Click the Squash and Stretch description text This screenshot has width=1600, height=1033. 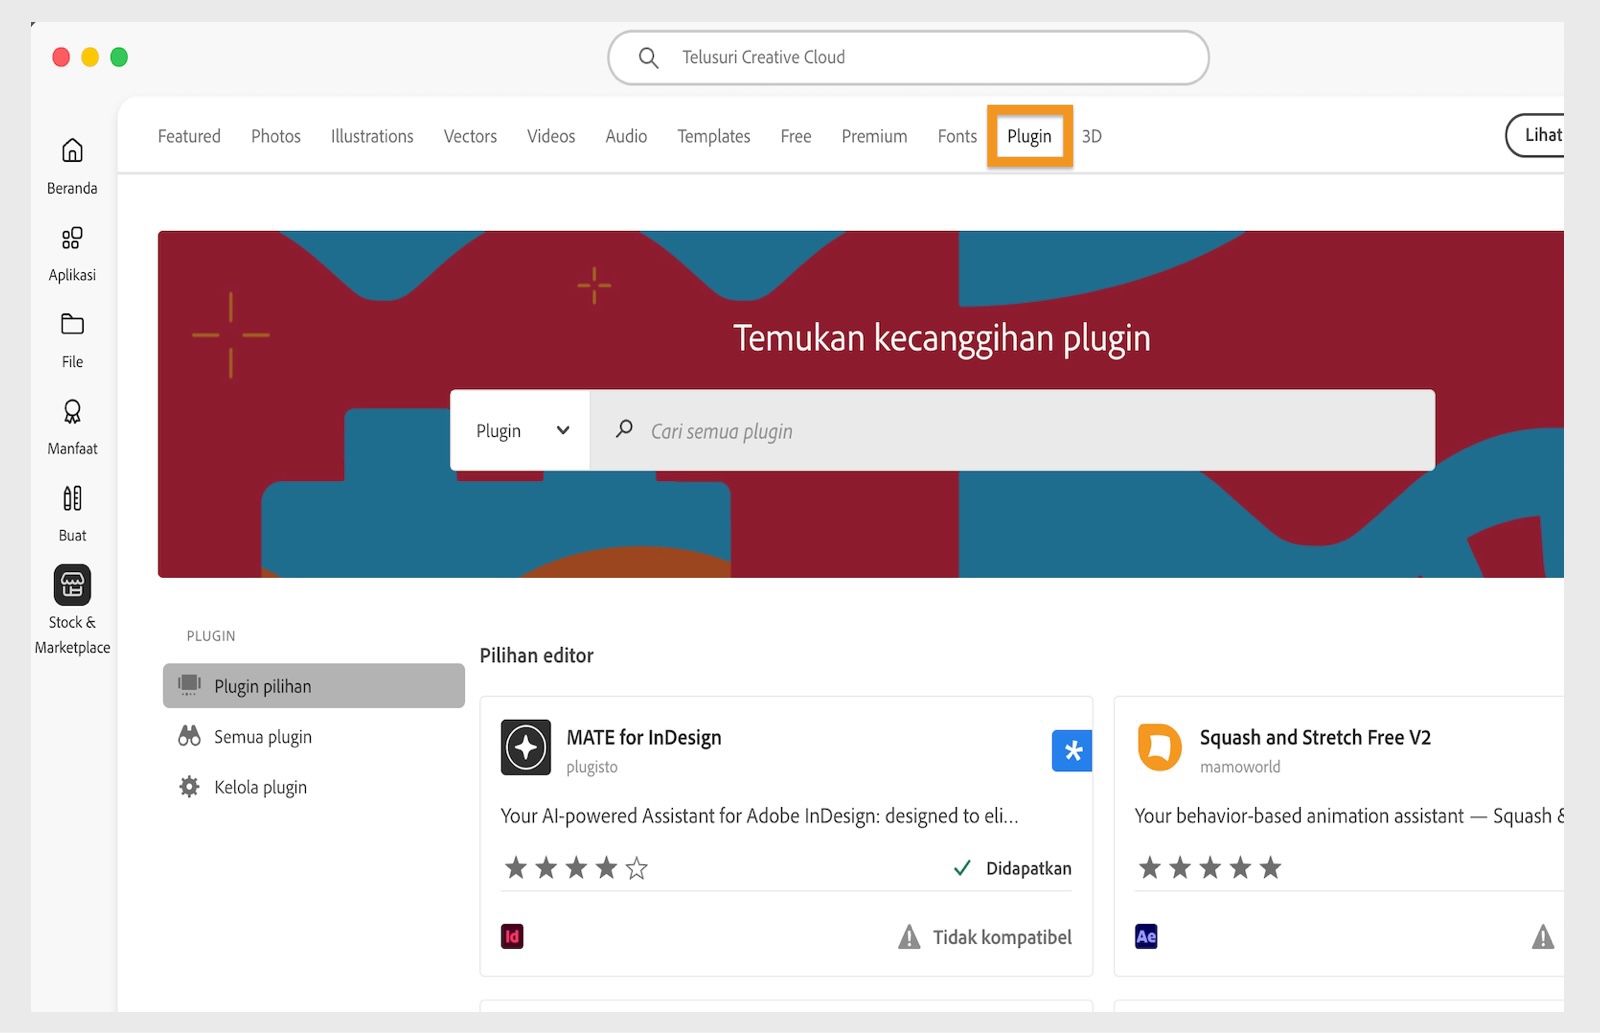[1349, 816]
